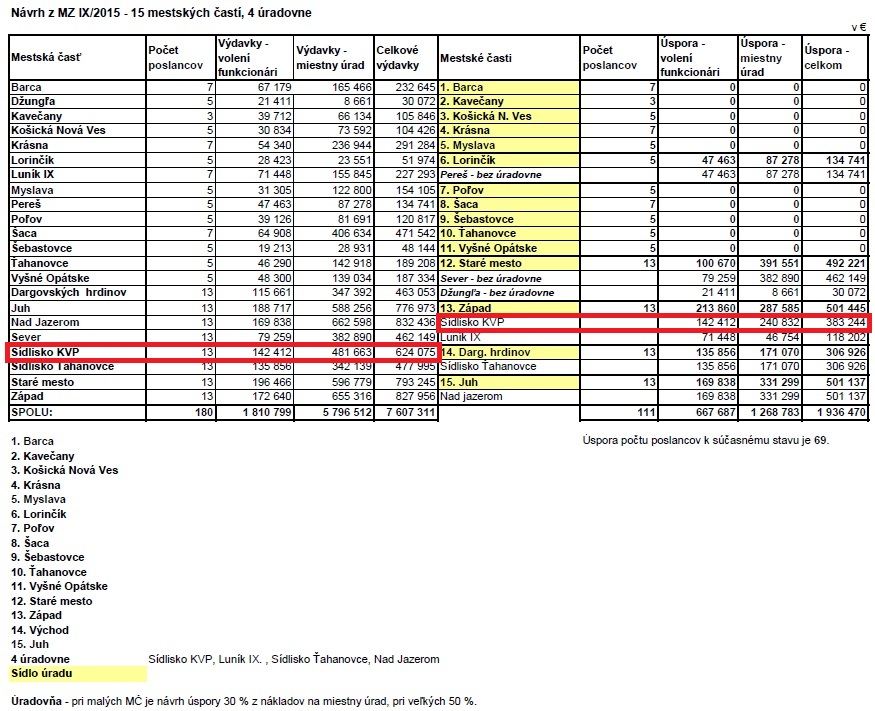Viewport: 875px width, 711px height.
Task: Select the cell with value 236 944
Action: coord(351,145)
